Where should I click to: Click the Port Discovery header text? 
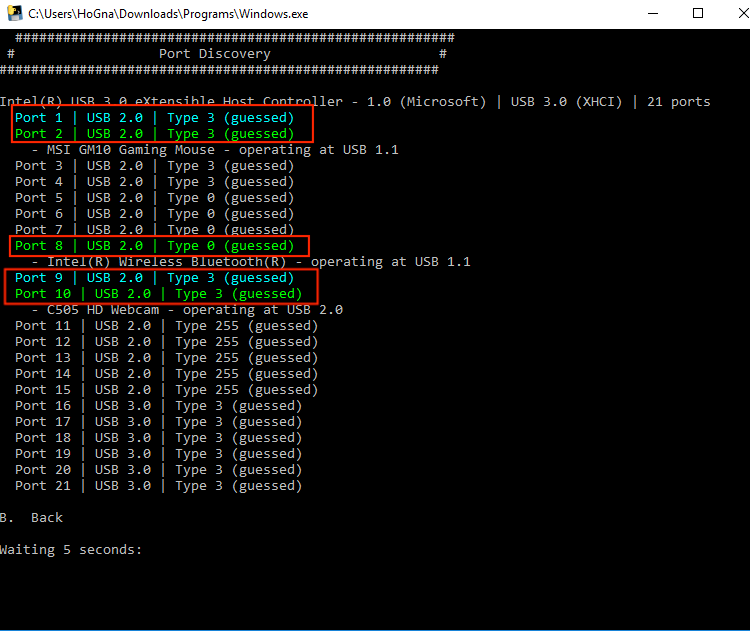point(214,54)
